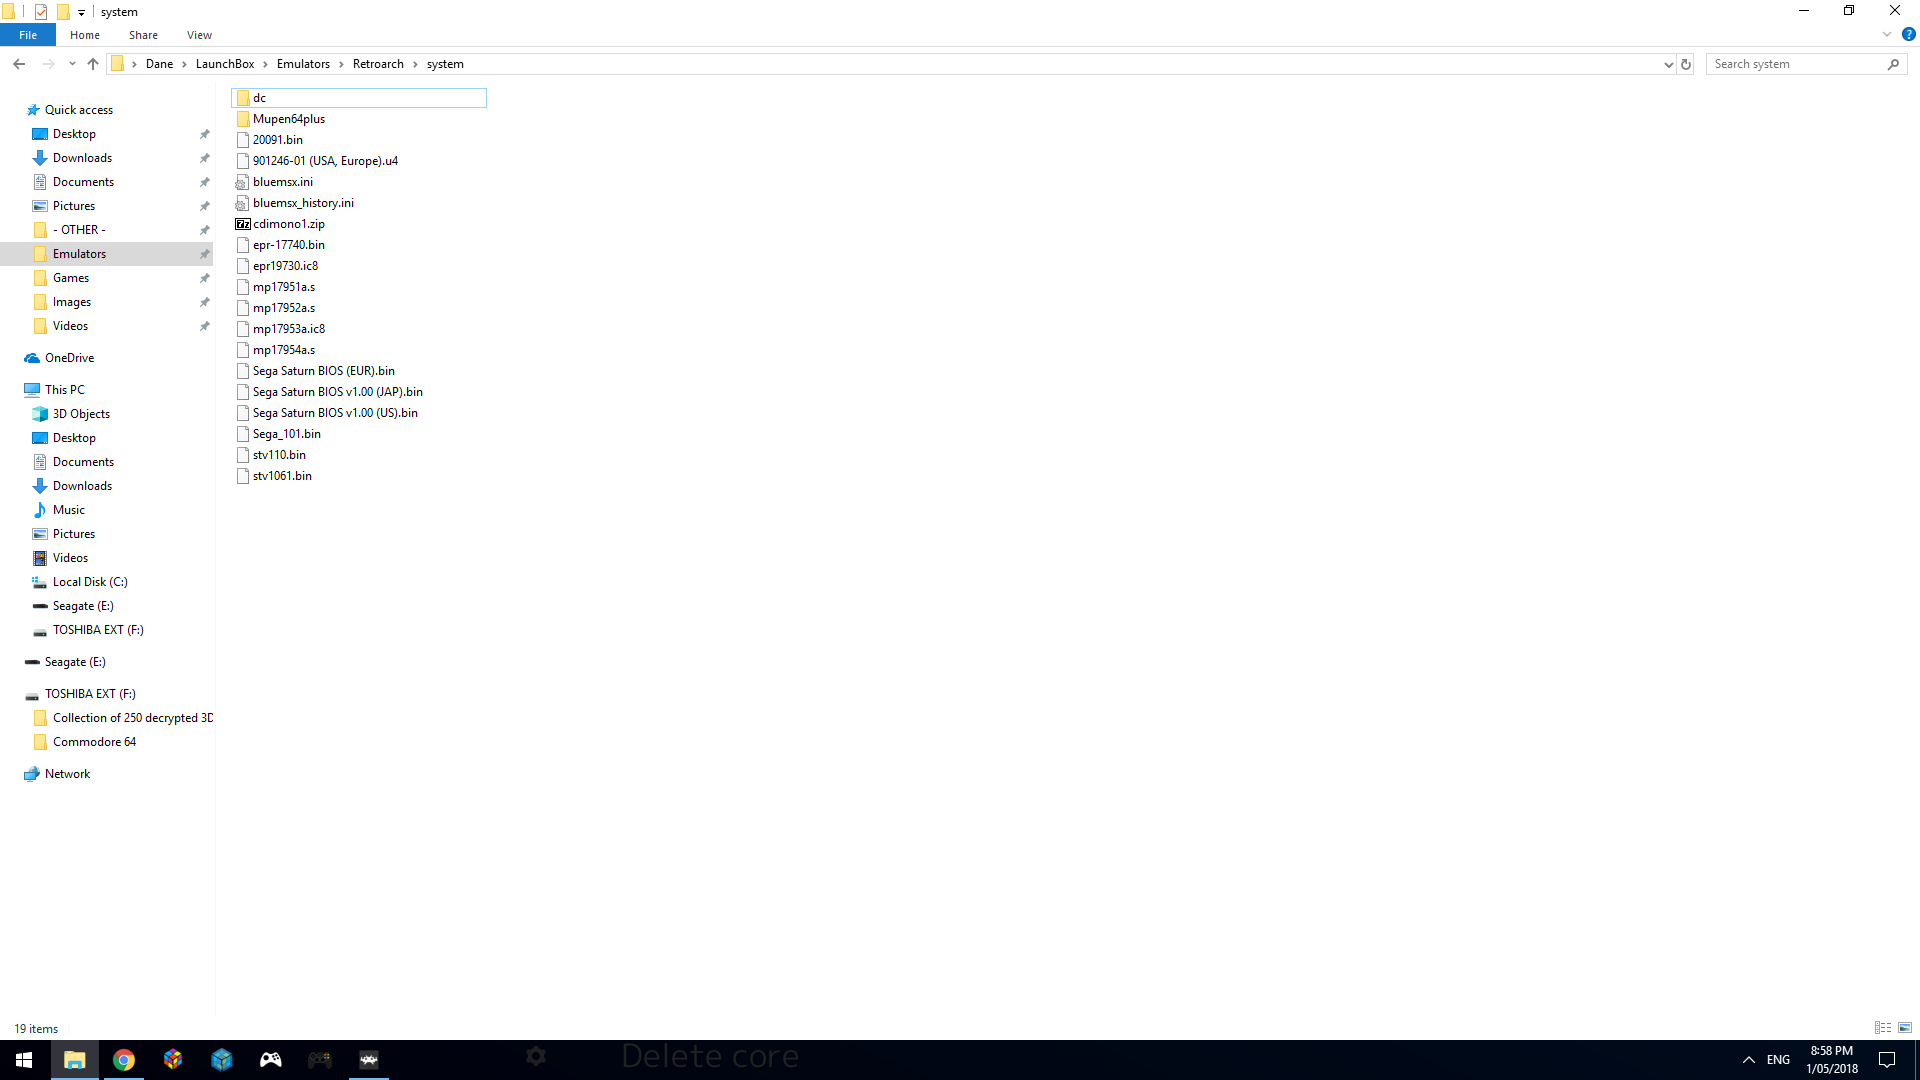Viewport: 1920px width, 1080px height.
Task: Select file Sega_101.bin
Action: [x=286, y=434]
